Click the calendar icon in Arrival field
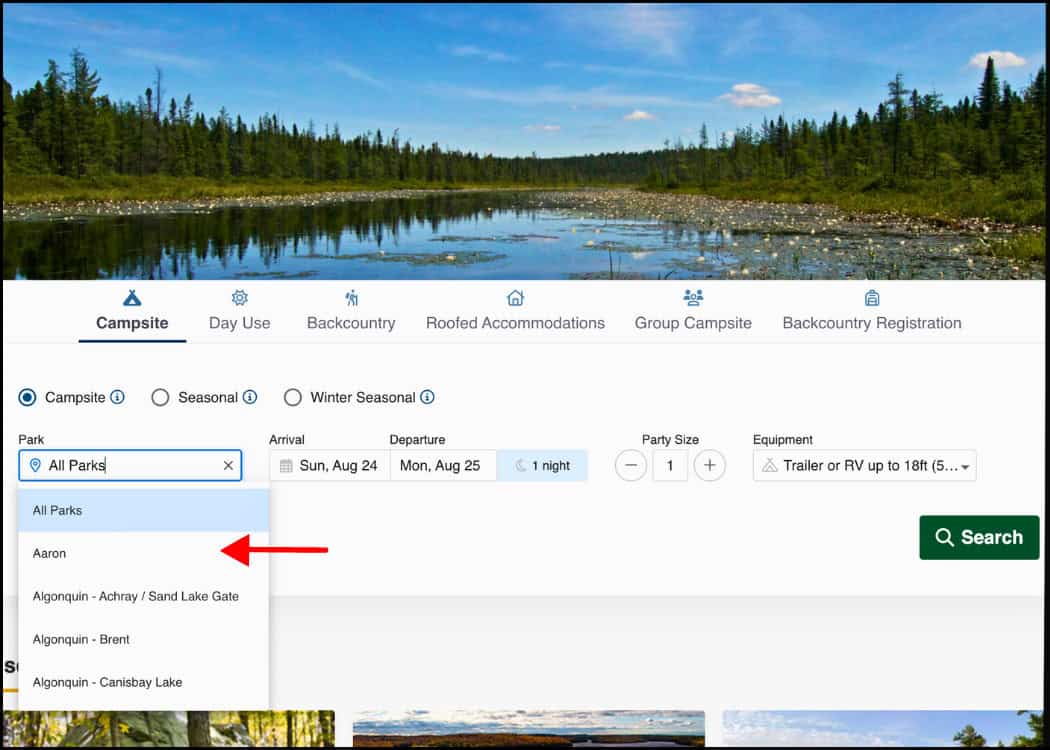Screen dimensions: 1050x750 (x=286, y=466)
